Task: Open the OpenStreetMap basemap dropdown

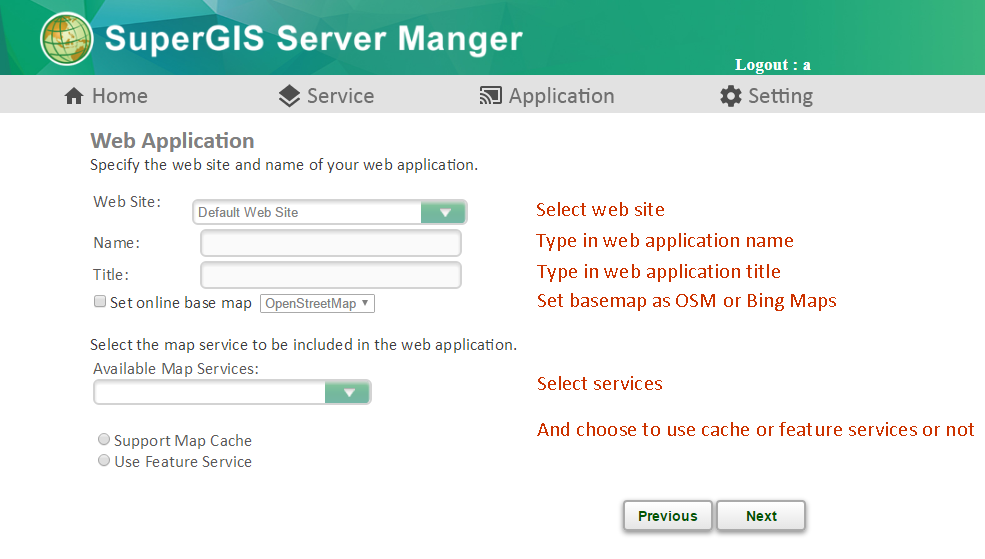Action: [317, 303]
